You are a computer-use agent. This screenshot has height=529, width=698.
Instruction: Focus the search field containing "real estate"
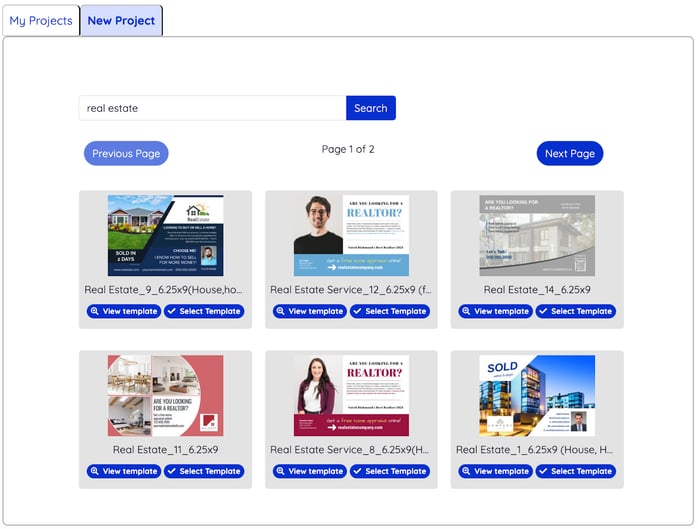(212, 108)
